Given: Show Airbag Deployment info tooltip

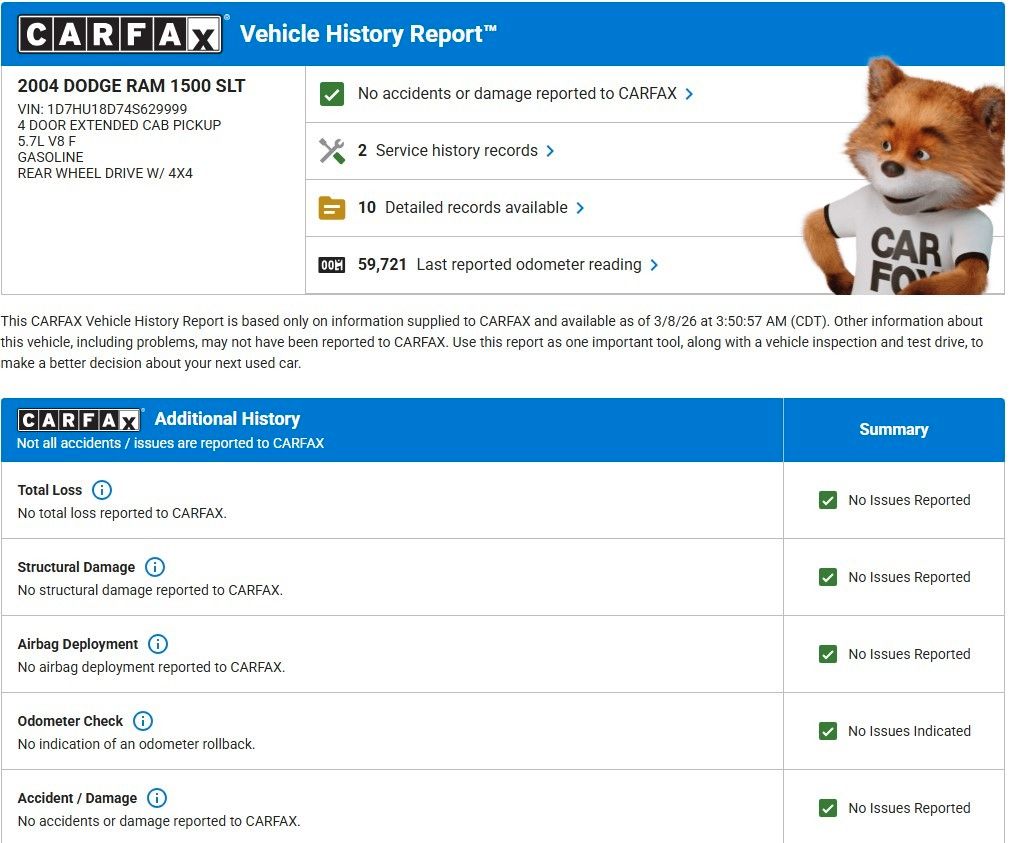Looking at the screenshot, I should tap(158, 644).
